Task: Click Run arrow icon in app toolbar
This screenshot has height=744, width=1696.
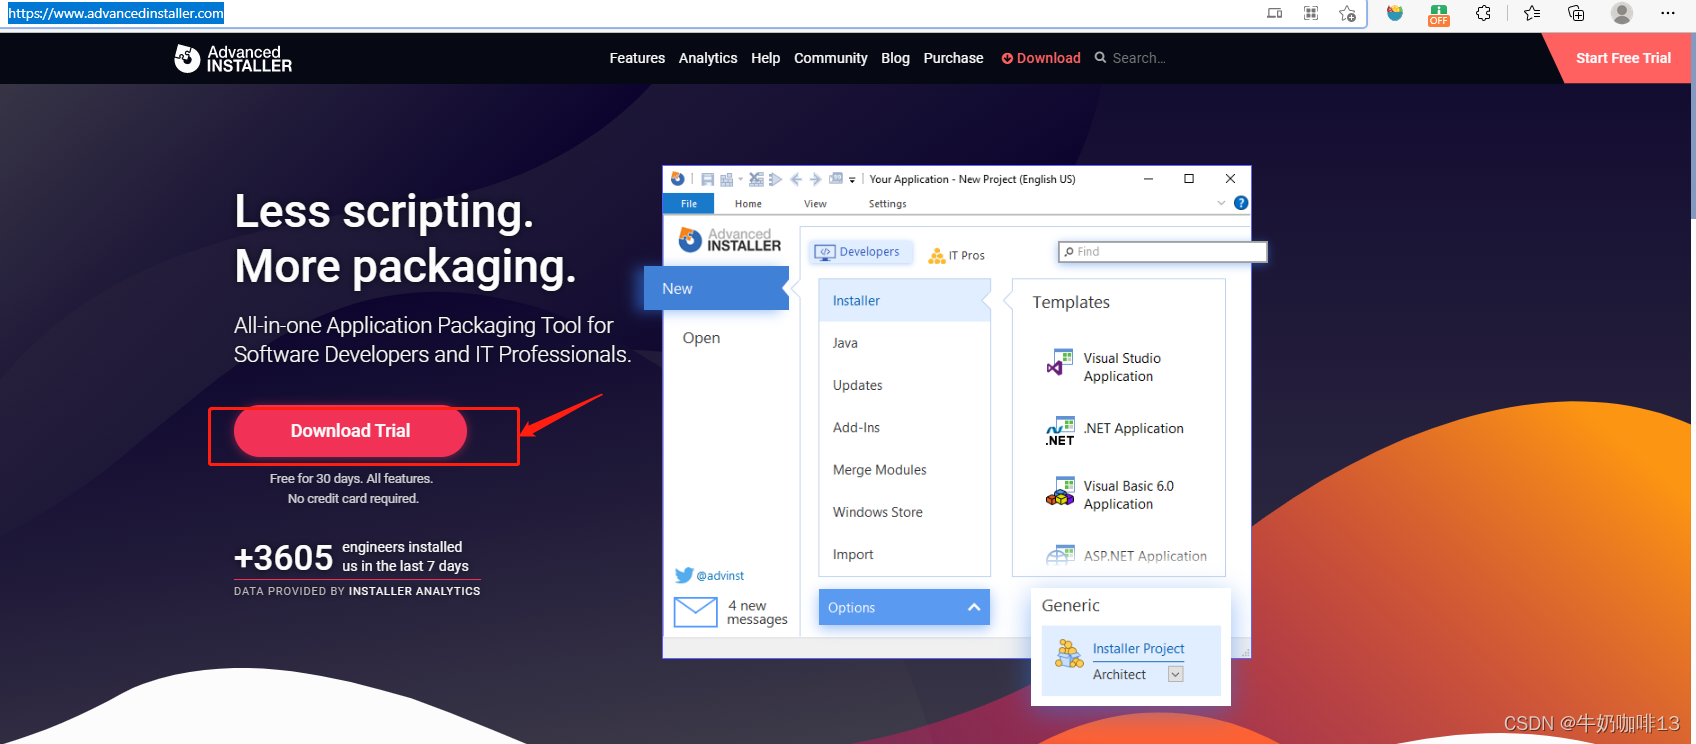Action: pyautogui.click(x=775, y=179)
